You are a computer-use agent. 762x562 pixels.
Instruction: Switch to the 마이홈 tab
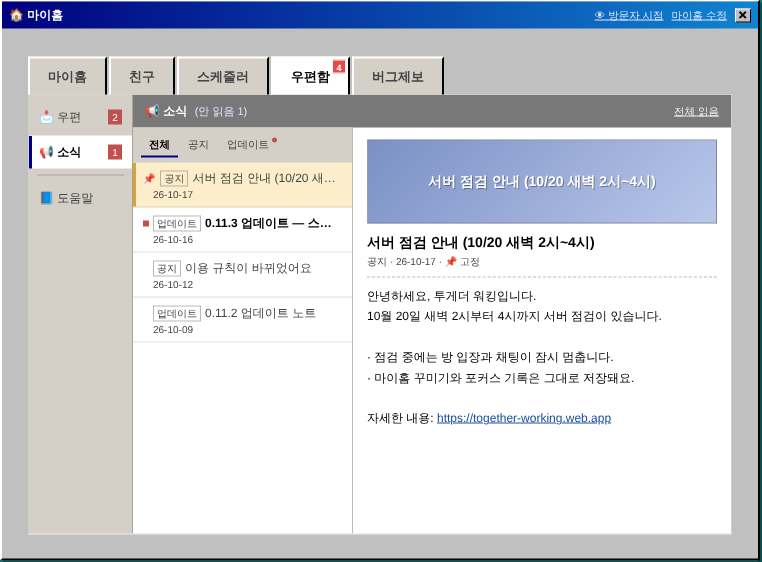[67, 76]
